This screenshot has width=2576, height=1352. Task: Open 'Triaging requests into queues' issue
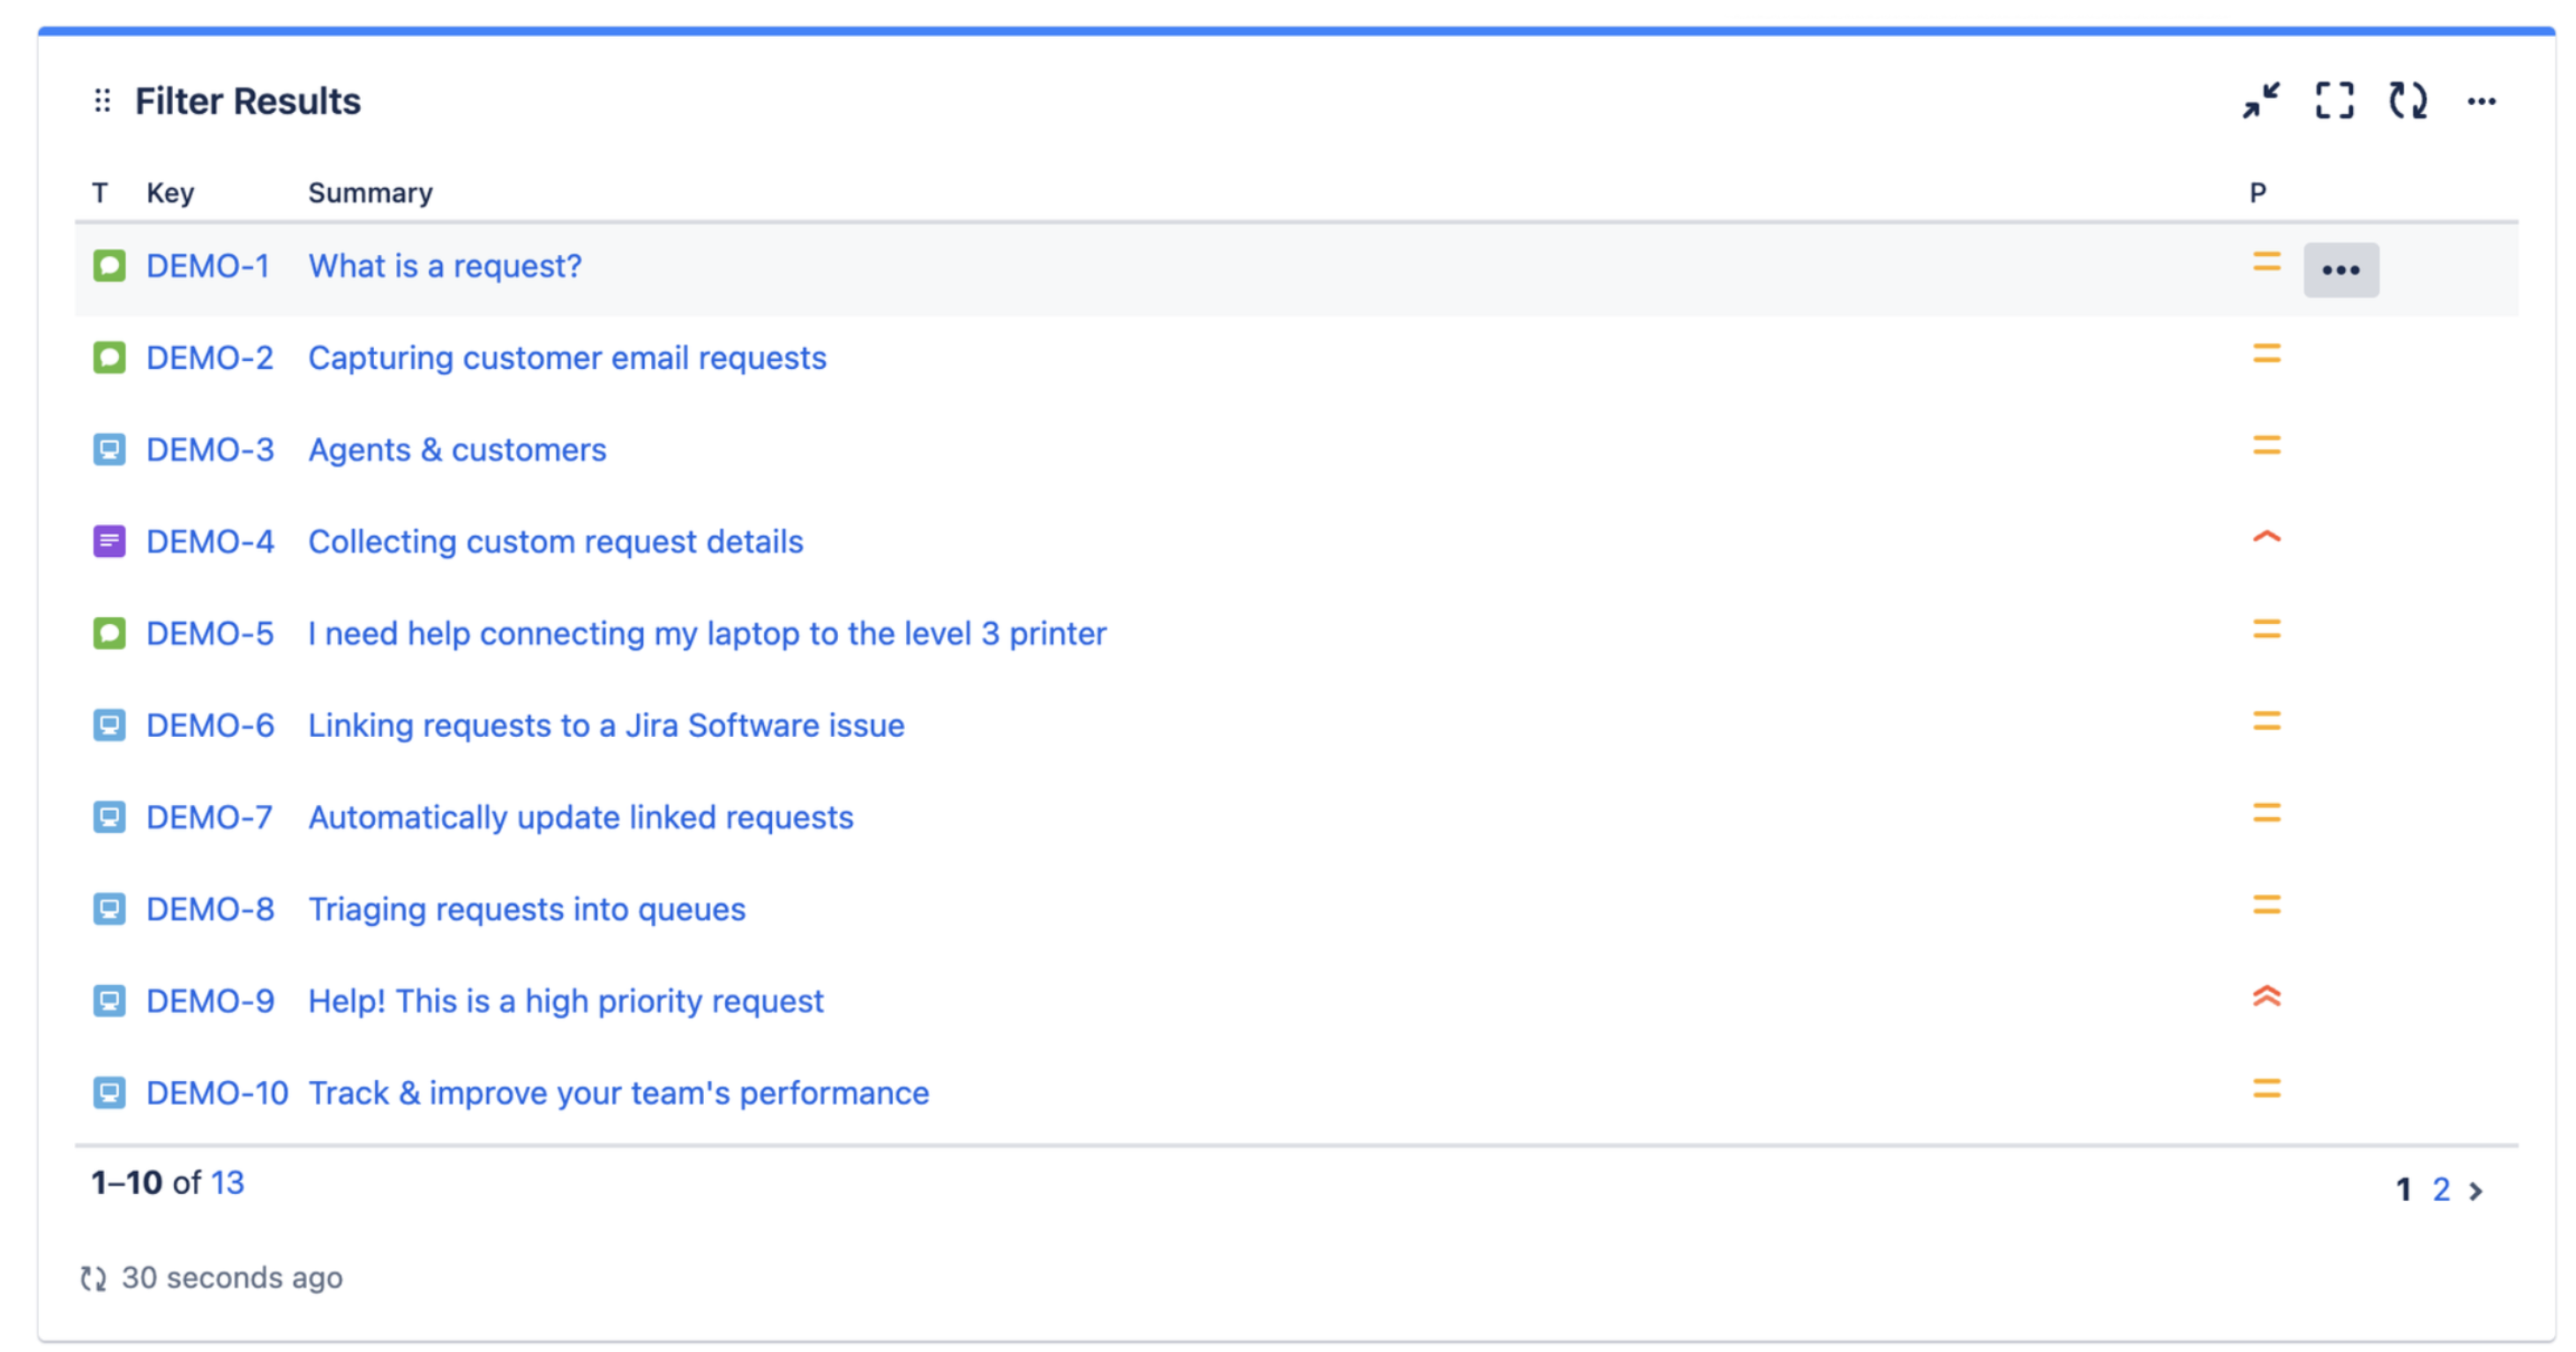pos(527,910)
